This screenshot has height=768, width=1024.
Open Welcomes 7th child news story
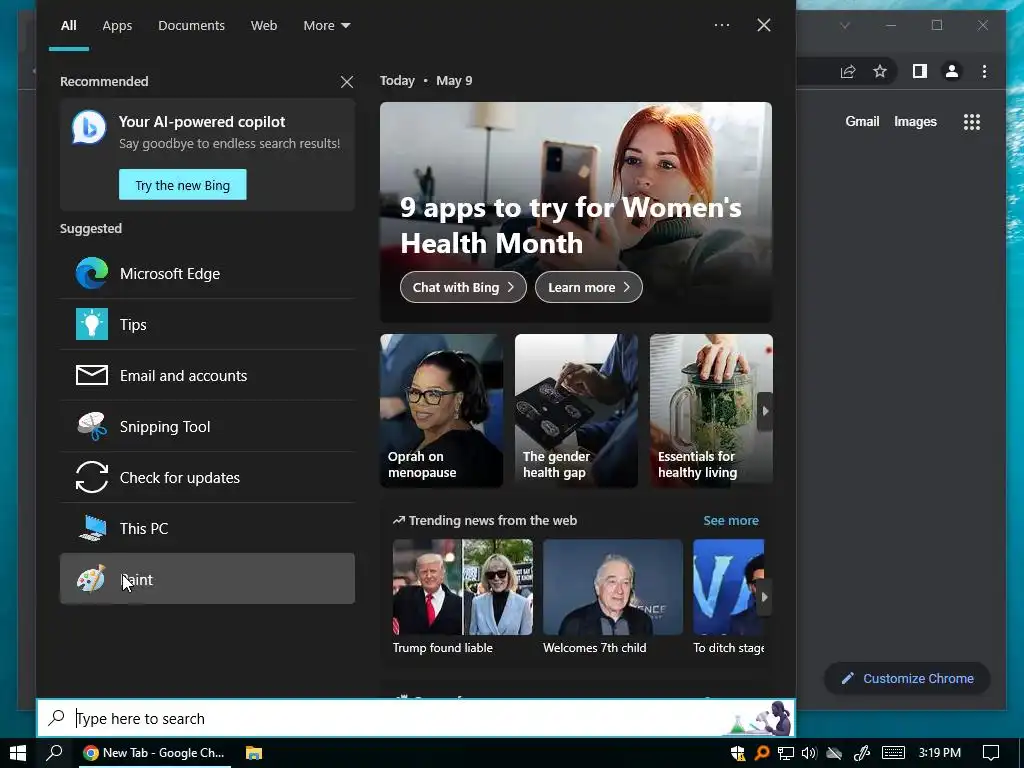pyautogui.click(x=613, y=598)
